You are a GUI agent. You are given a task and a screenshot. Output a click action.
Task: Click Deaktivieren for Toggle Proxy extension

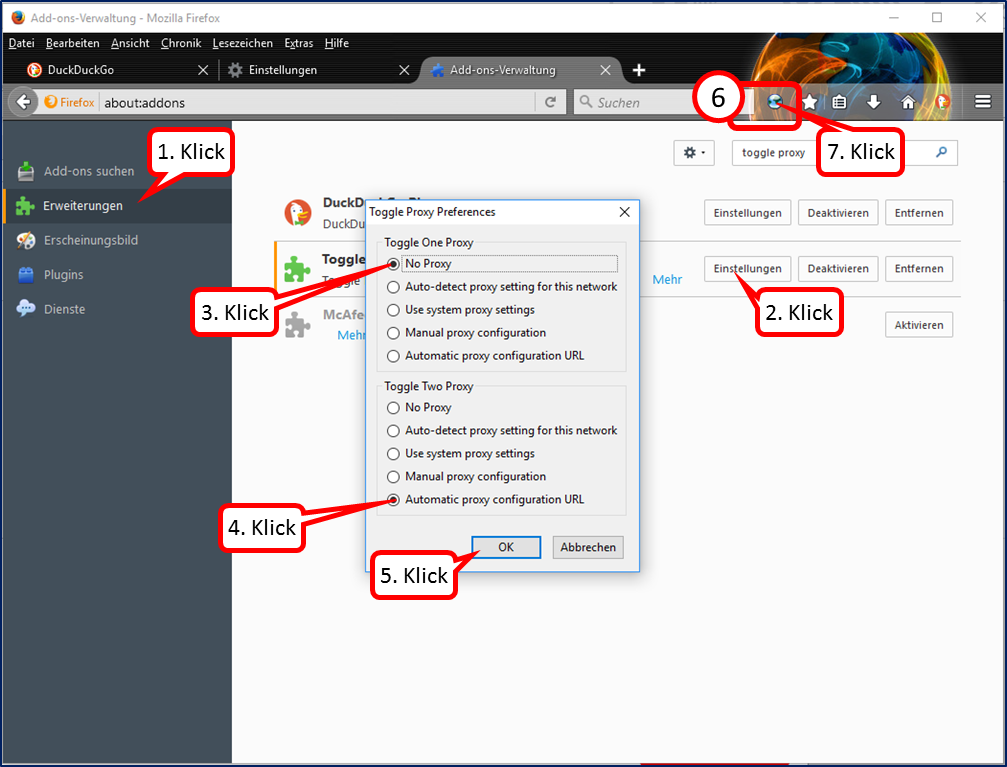(838, 269)
